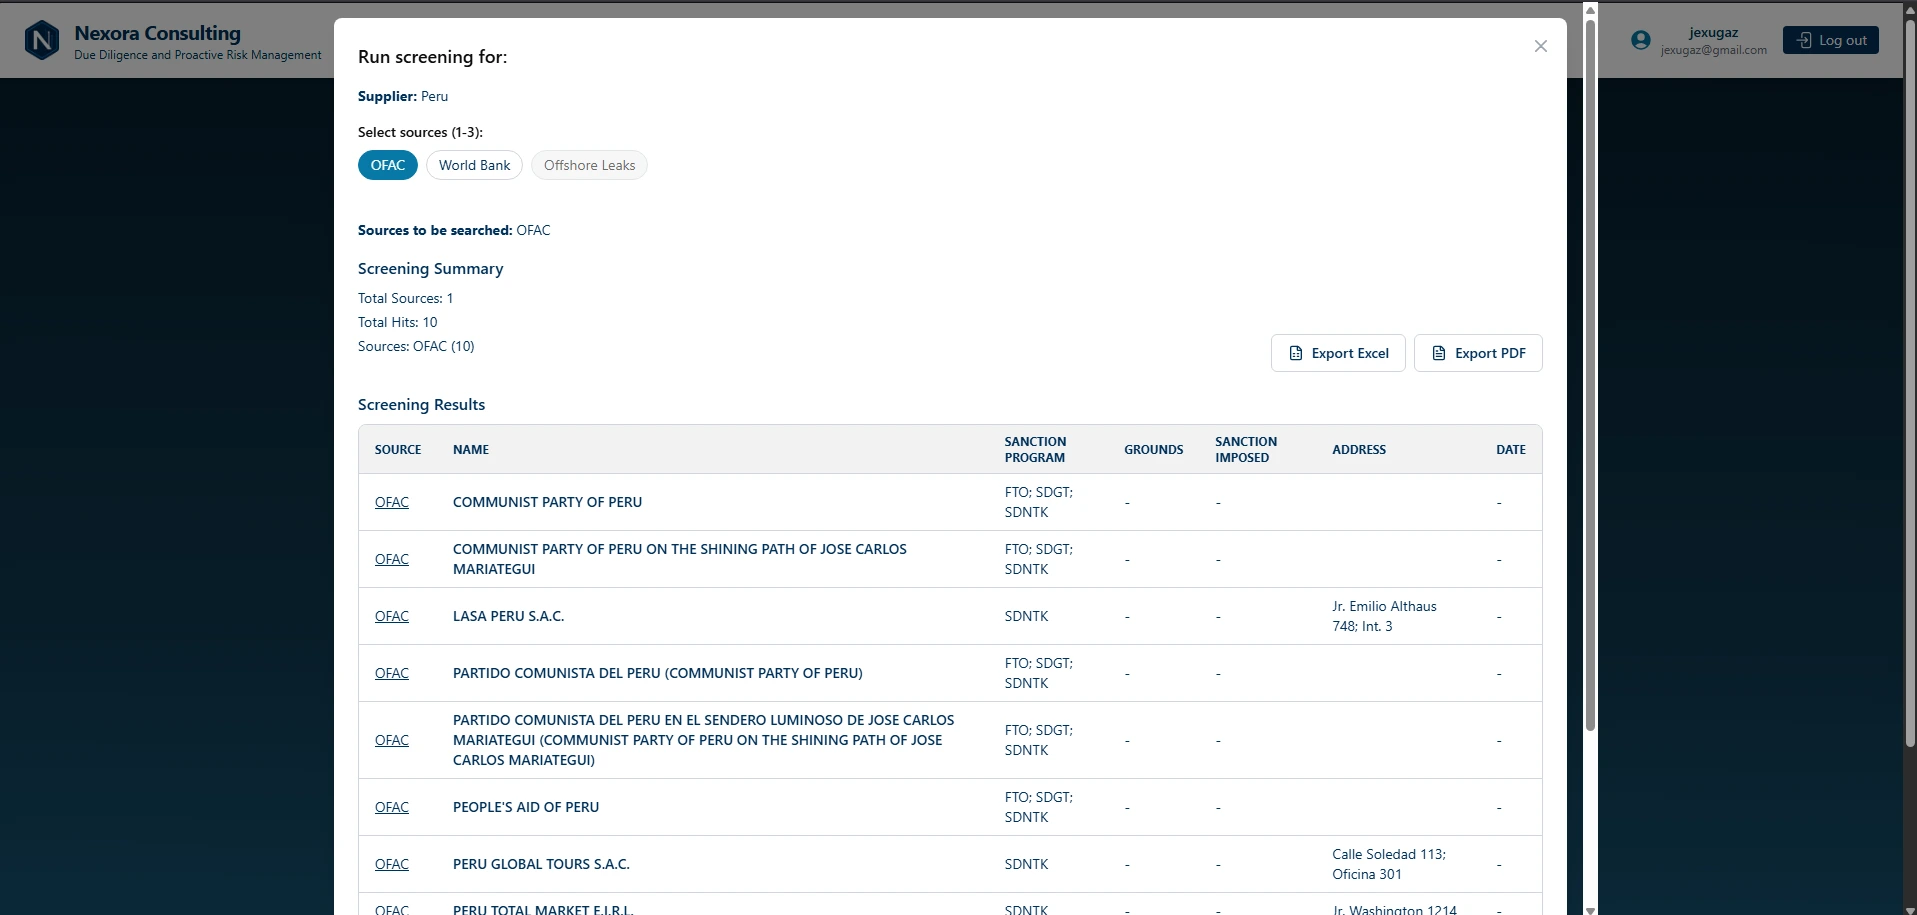The width and height of the screenshot is (1917, 915).
Task: Select the LASA PERU S.A.C. name cell
Action: [508, 616]
